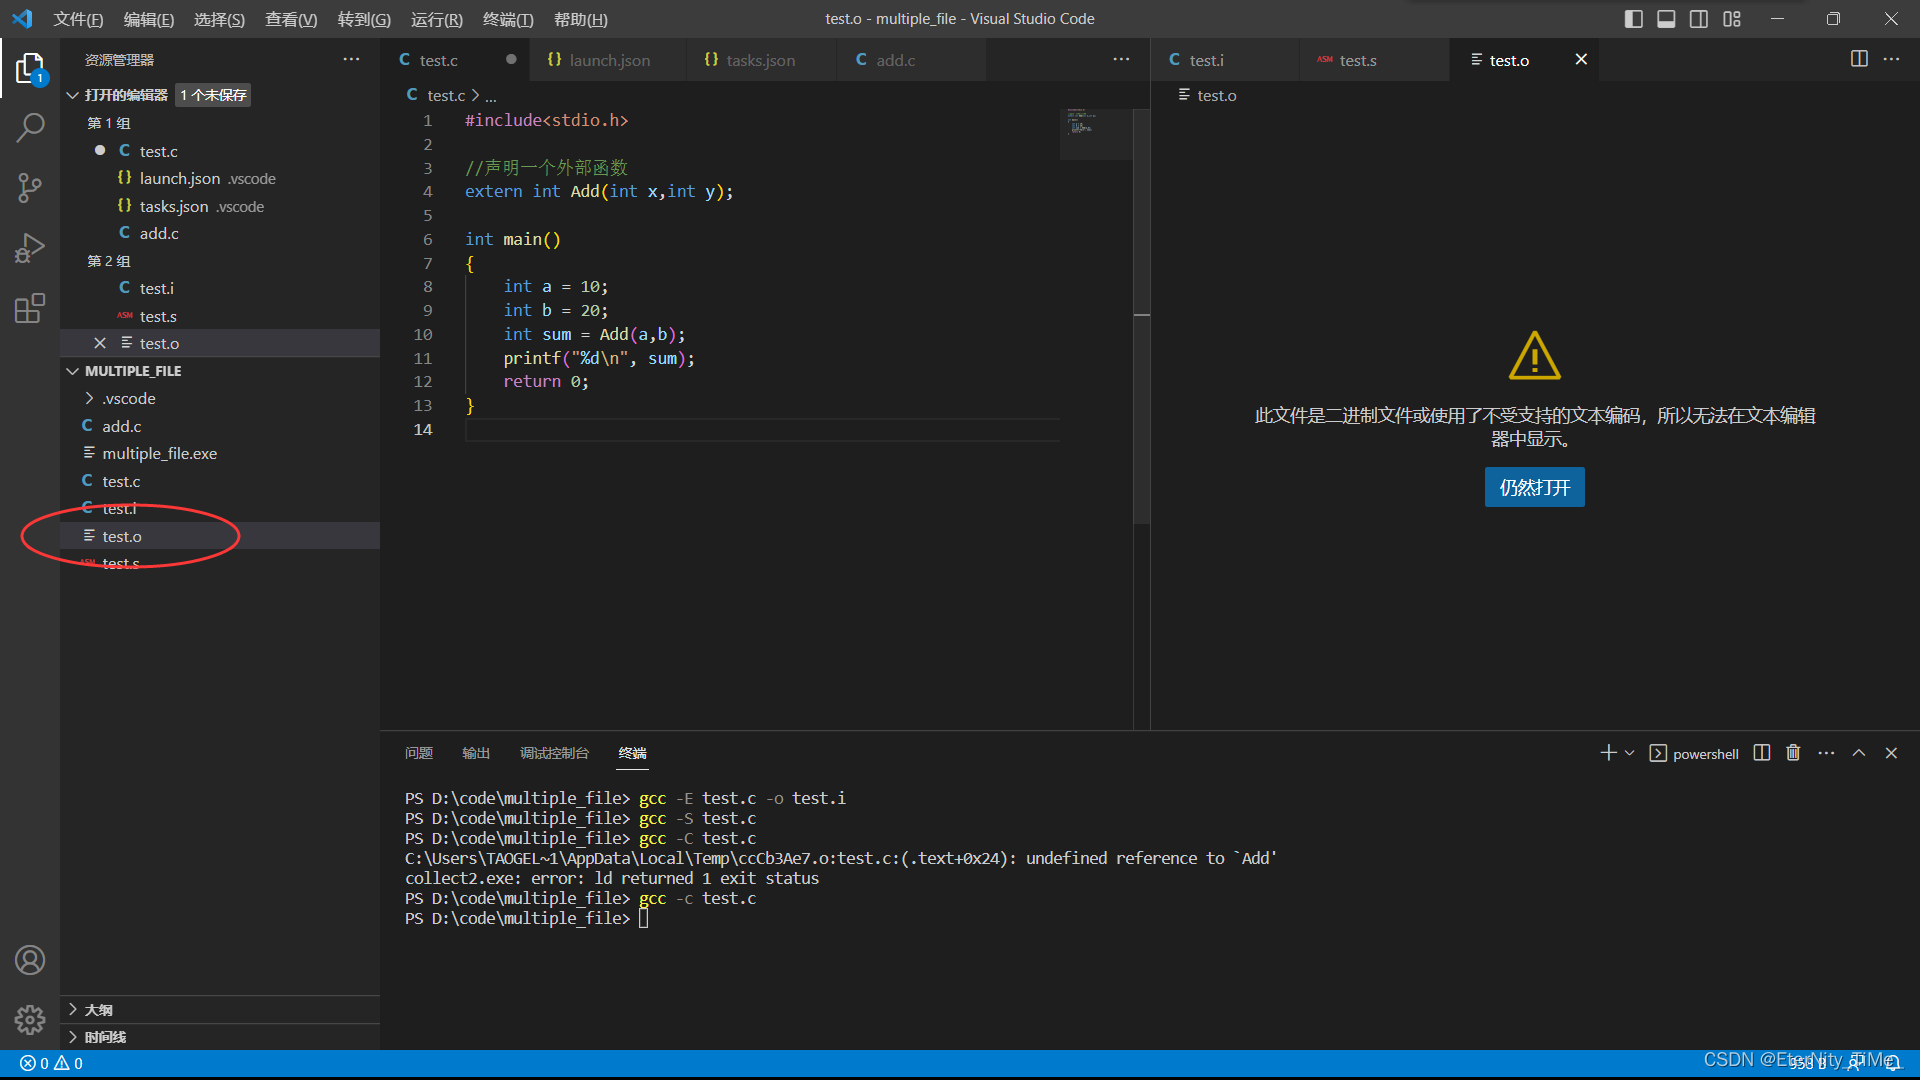
Task: Open the Manage gear menu
Action: 30,1019
